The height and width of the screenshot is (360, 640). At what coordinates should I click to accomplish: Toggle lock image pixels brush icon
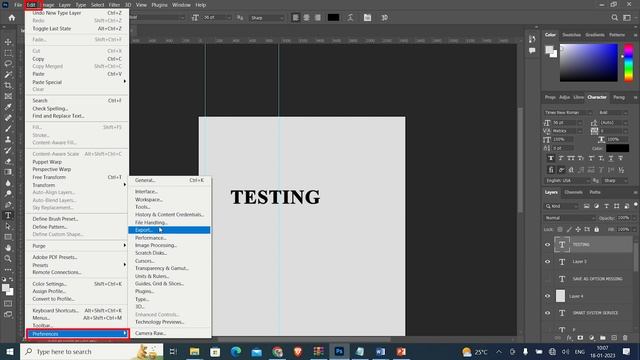coord(569,229)
